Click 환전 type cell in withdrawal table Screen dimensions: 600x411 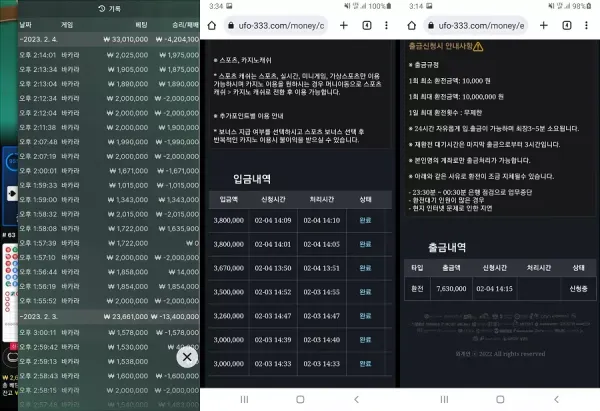click(x=417, y=289)
